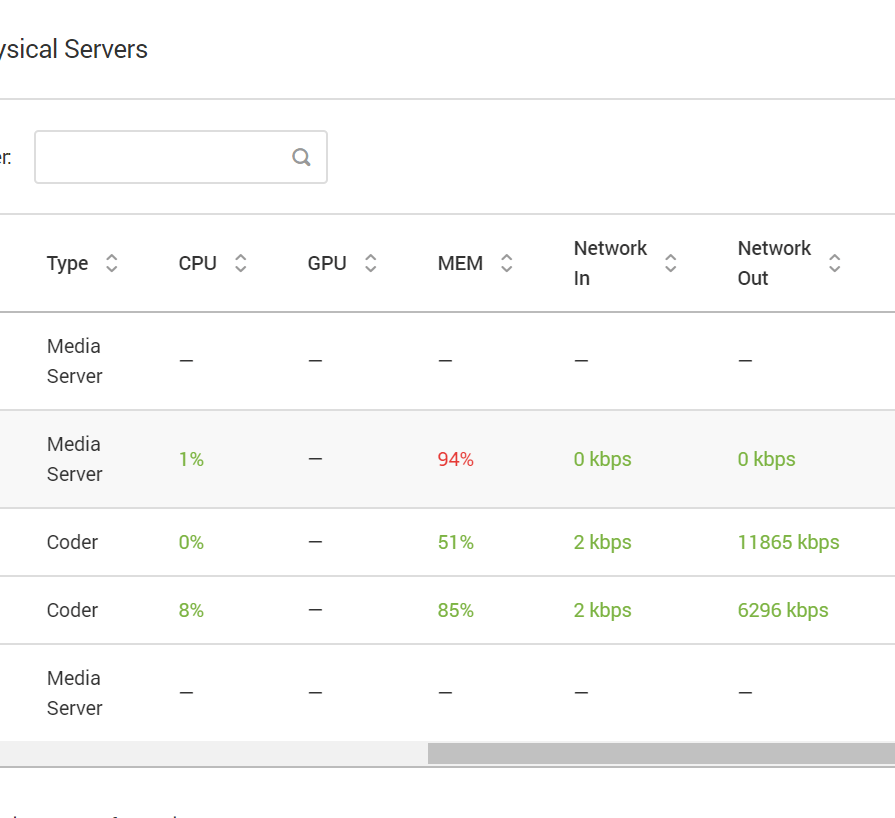Click the sort arrows next to MEM

point(507,263)
